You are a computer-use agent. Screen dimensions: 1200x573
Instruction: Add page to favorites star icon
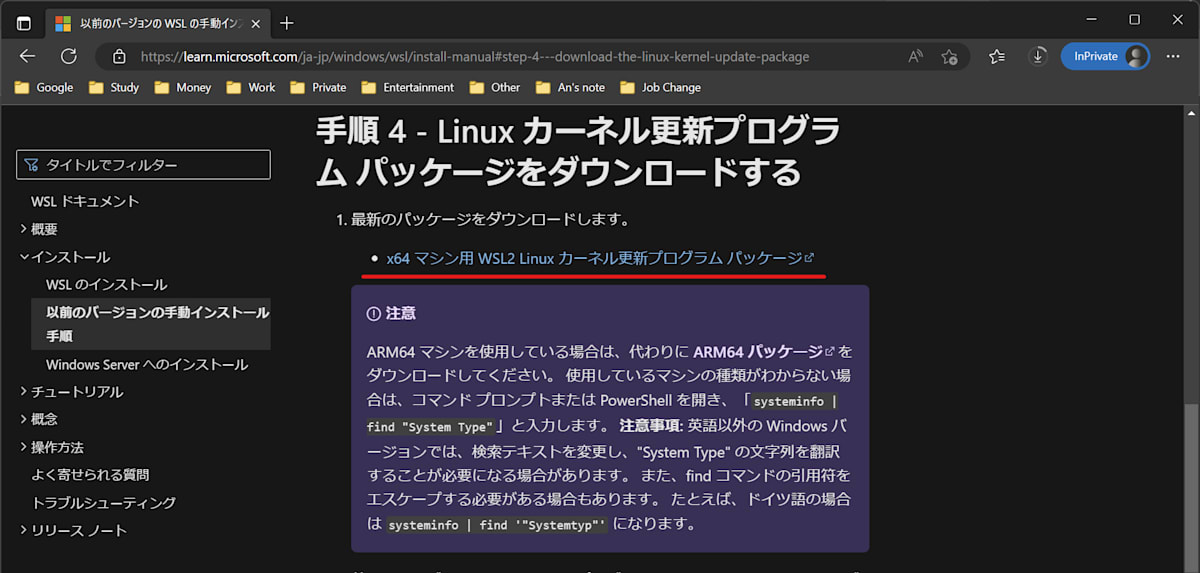949,57
